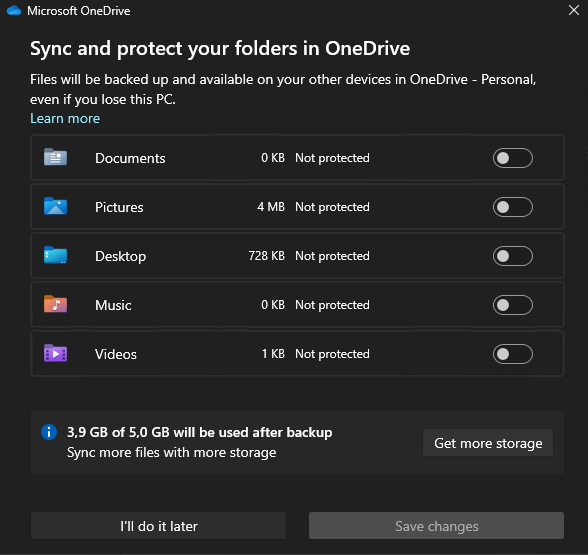
Task: Select the Desktop folder label
Action: pos(120,256)
